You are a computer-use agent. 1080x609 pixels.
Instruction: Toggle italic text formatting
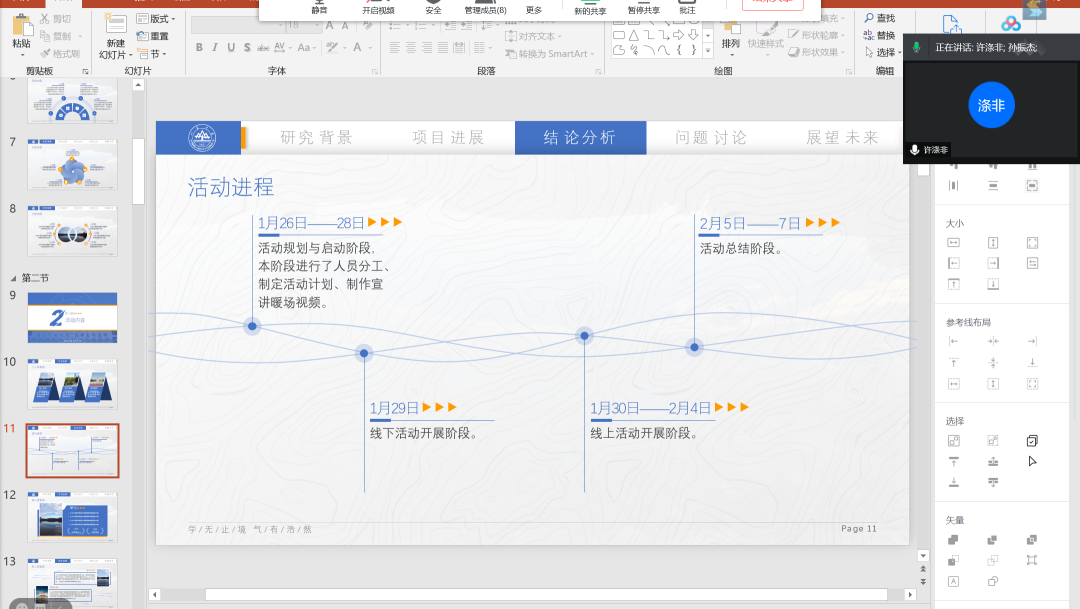point(216,47)
